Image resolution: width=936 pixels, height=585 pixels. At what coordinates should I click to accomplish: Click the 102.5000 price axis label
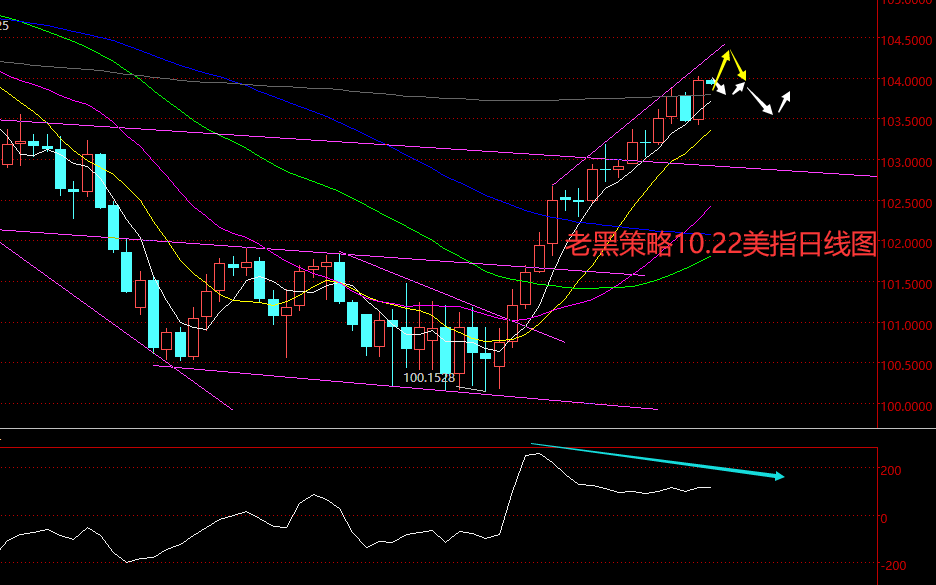tap(907, 204)
